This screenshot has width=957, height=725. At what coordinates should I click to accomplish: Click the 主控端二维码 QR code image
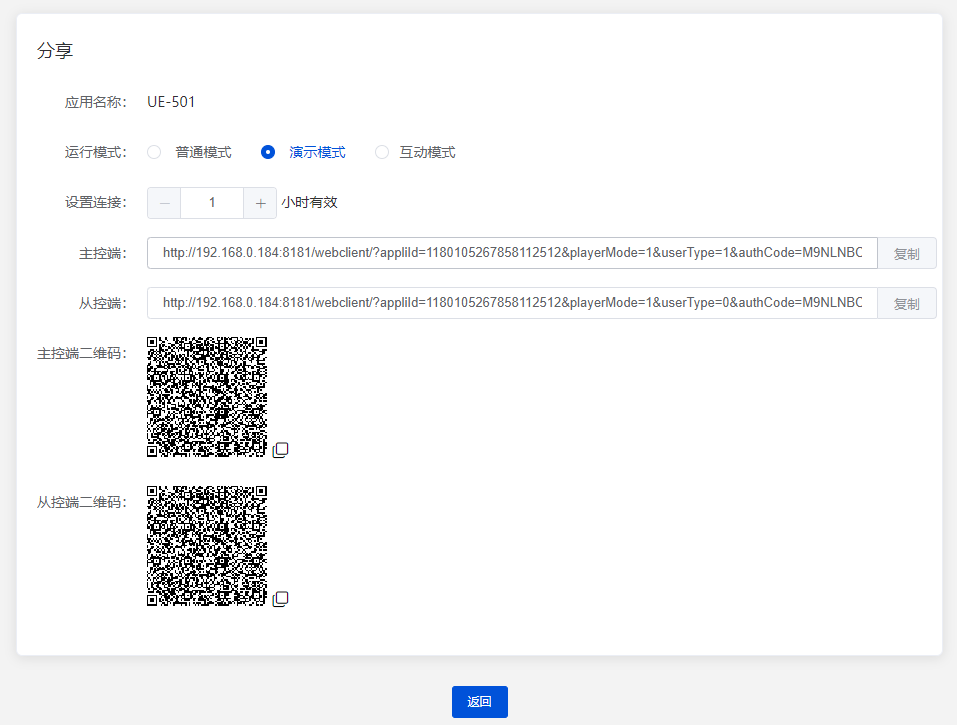pos(207,397)
